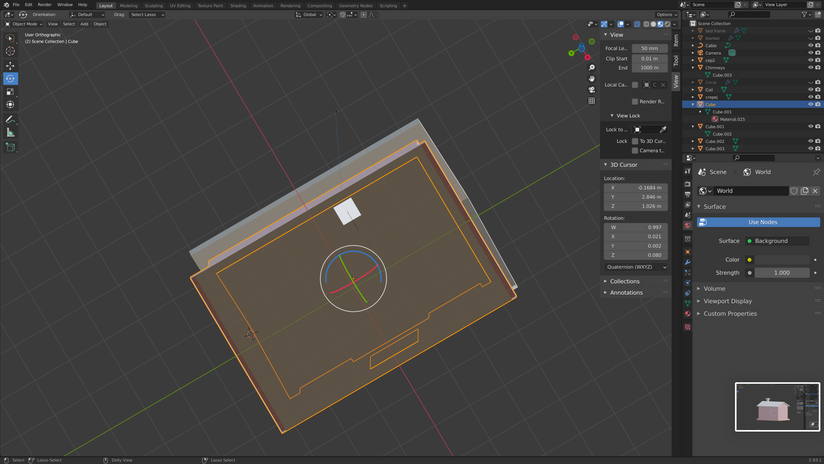Image resolution: width=824 pixels, height=464 pixels.
Task: Open the Output properties tab icon
Action: tap(687, 194)
